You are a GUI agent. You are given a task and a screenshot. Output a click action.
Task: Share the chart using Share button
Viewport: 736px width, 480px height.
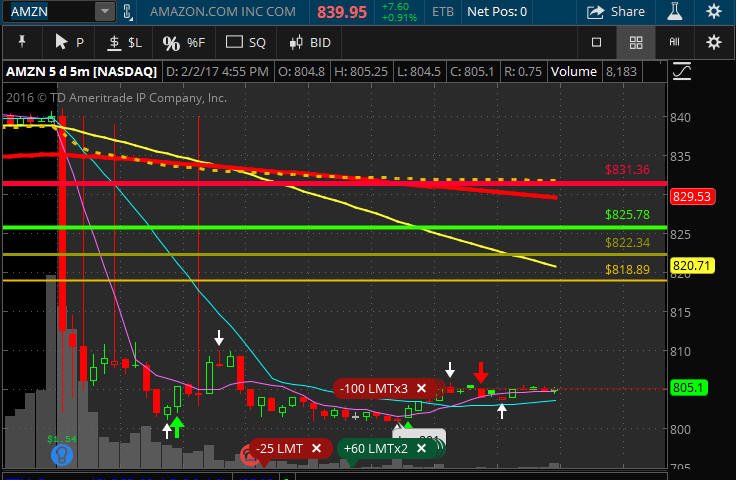point(615,12)
